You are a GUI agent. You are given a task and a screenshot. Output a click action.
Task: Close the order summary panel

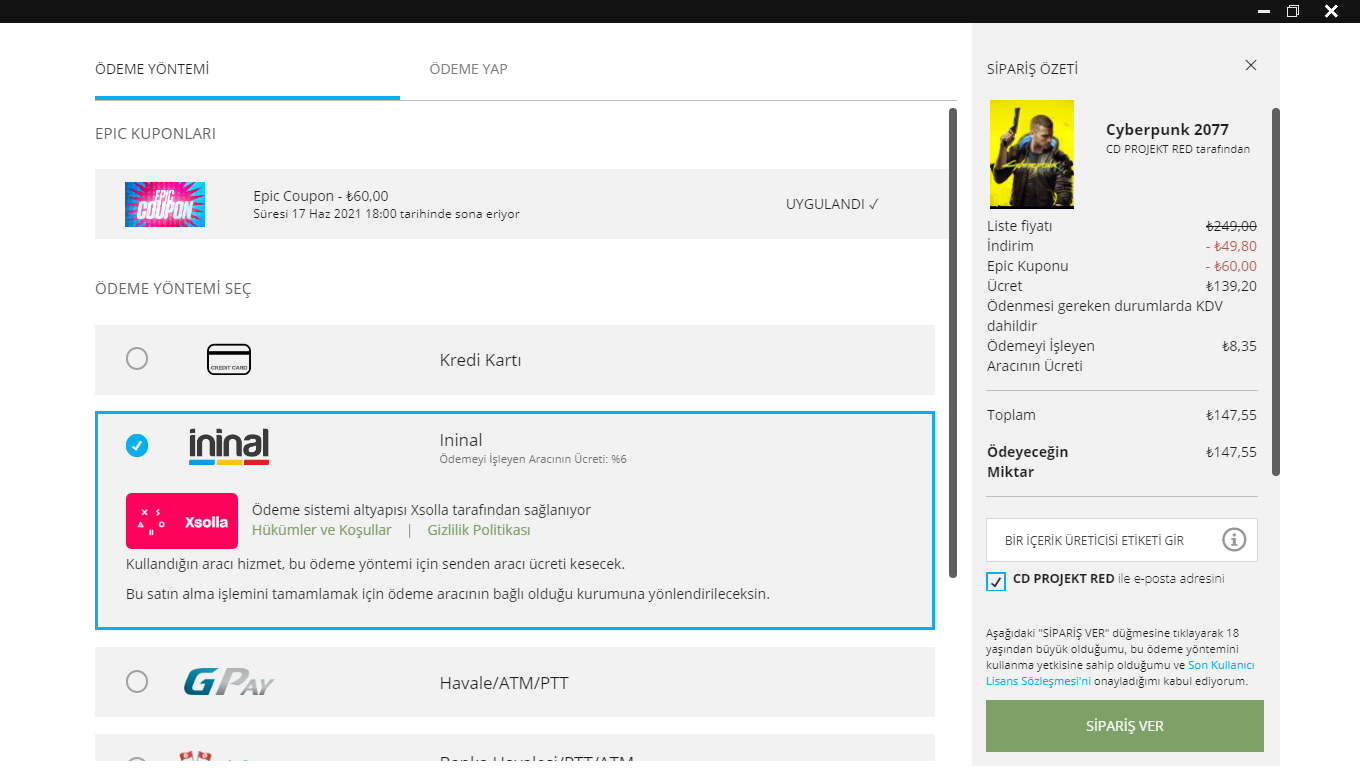pos(1251,65)
